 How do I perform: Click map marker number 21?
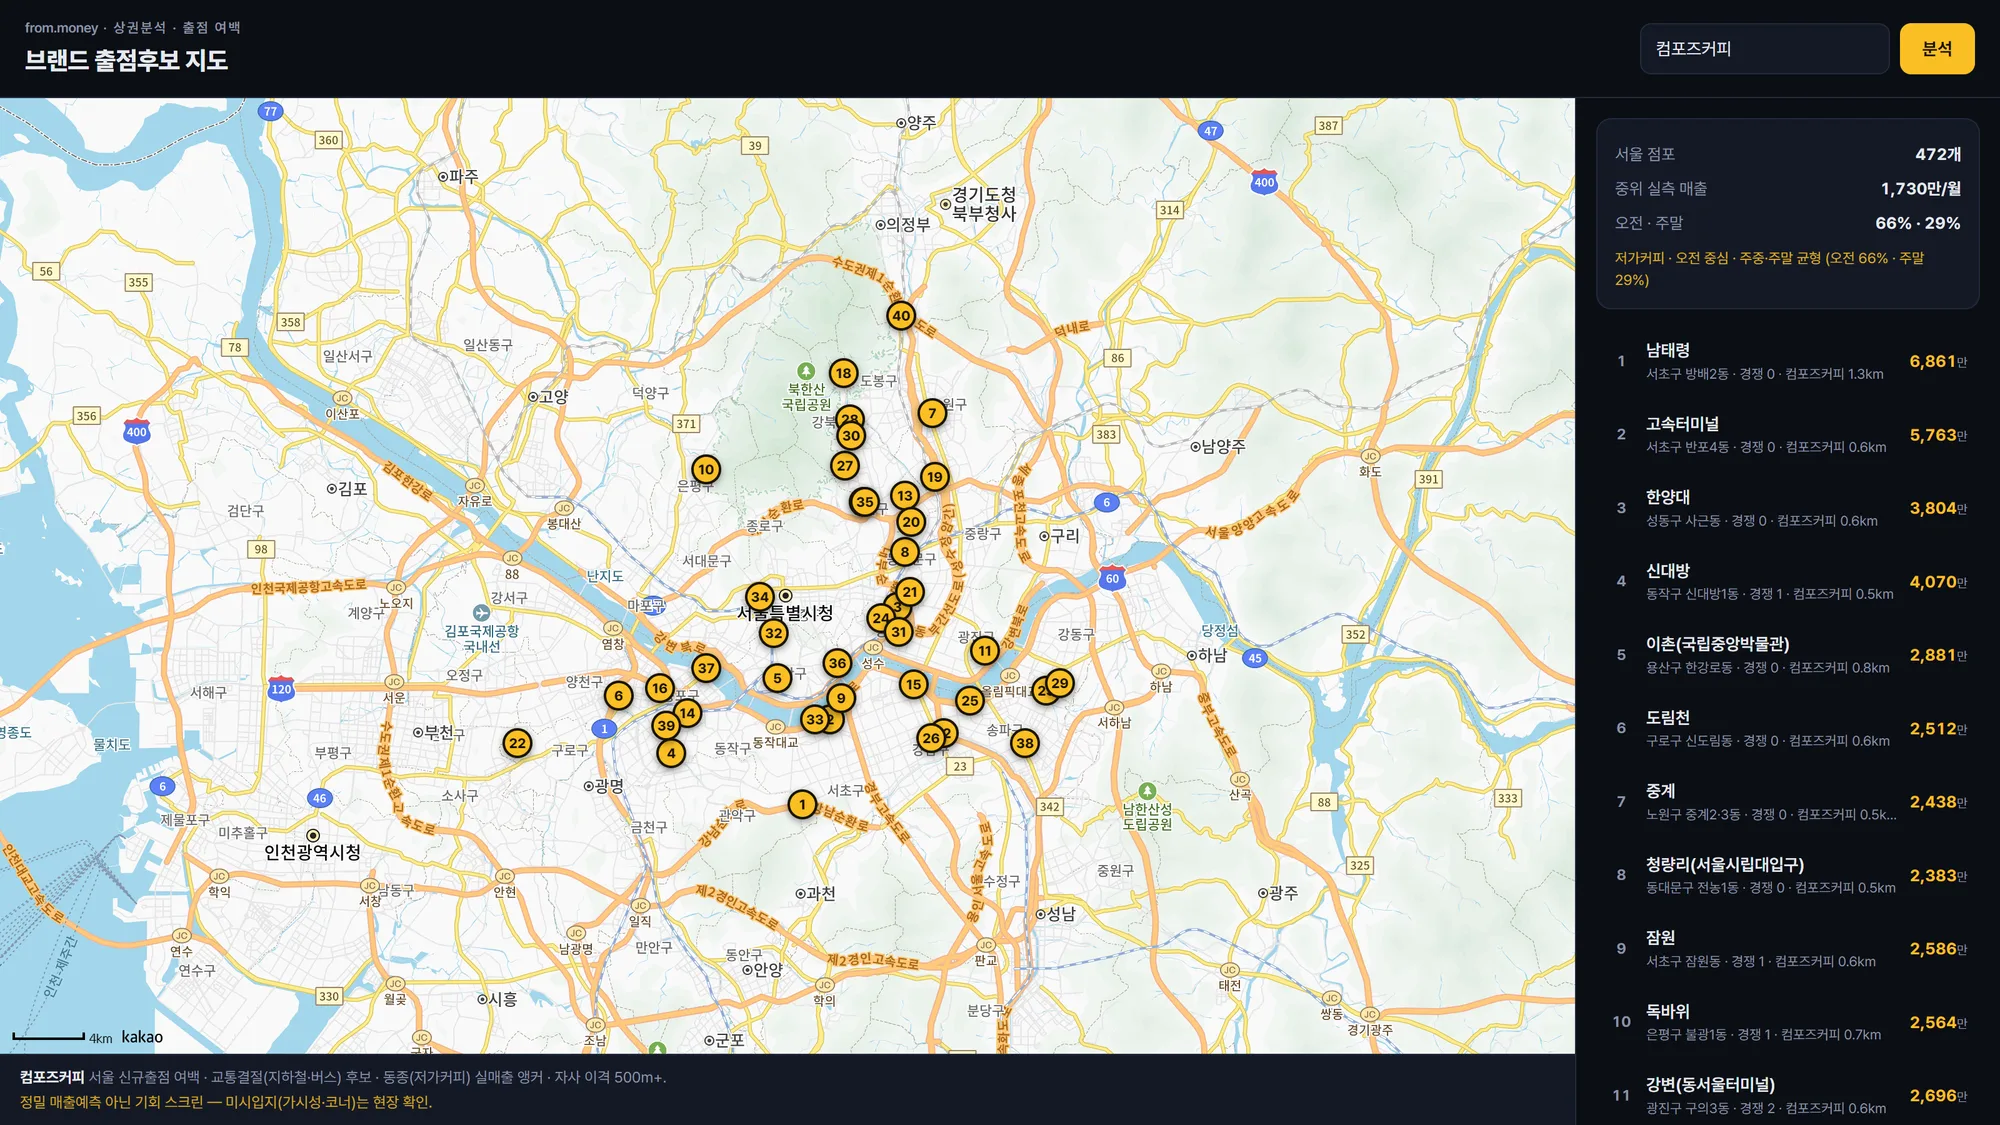point(910,592)
